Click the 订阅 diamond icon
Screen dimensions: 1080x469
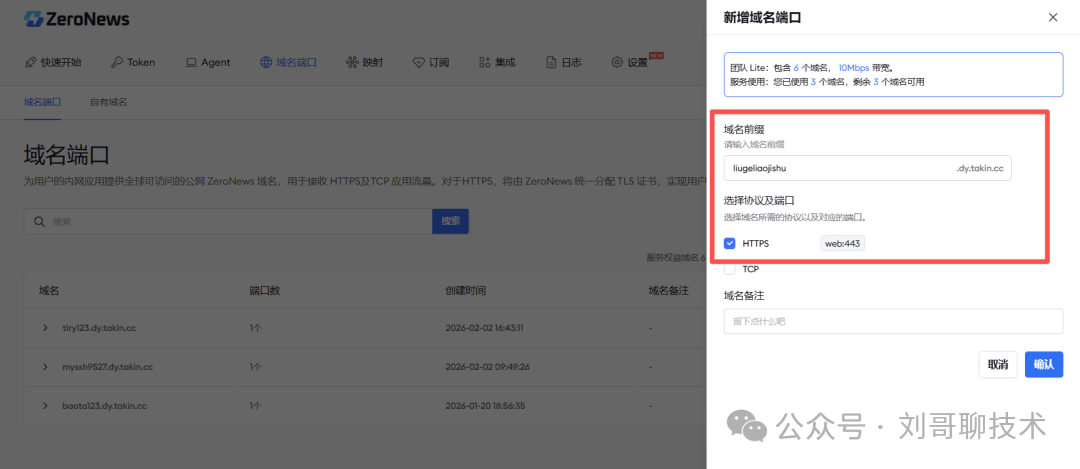(x=419, y=62)
